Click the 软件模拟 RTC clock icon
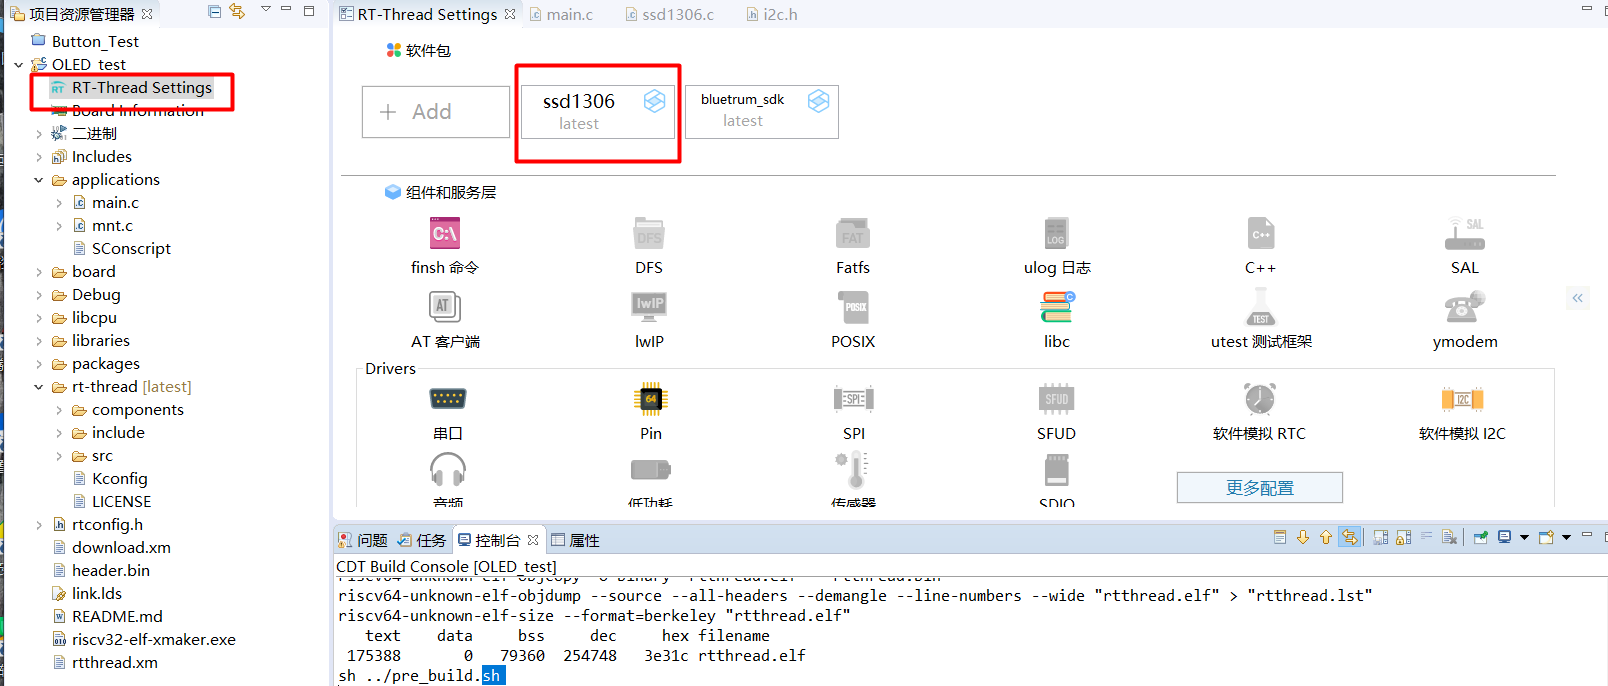 tap(1260, 399)
